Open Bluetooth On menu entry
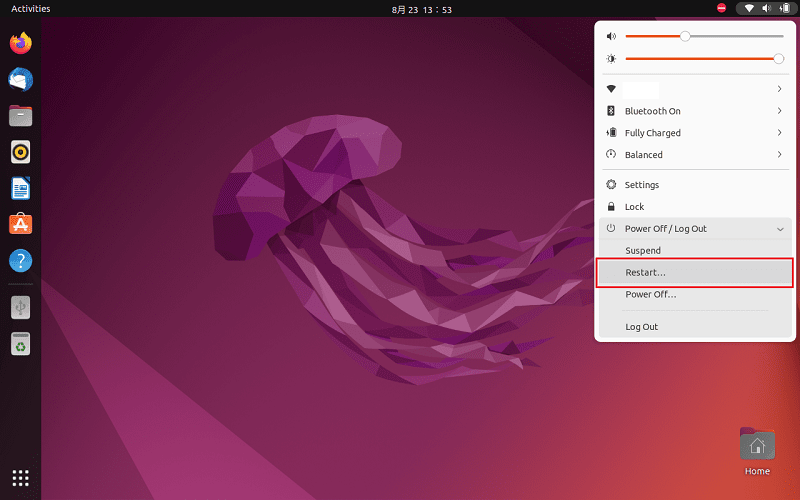This screenshot has height=500, width=800. click(695, 111)
